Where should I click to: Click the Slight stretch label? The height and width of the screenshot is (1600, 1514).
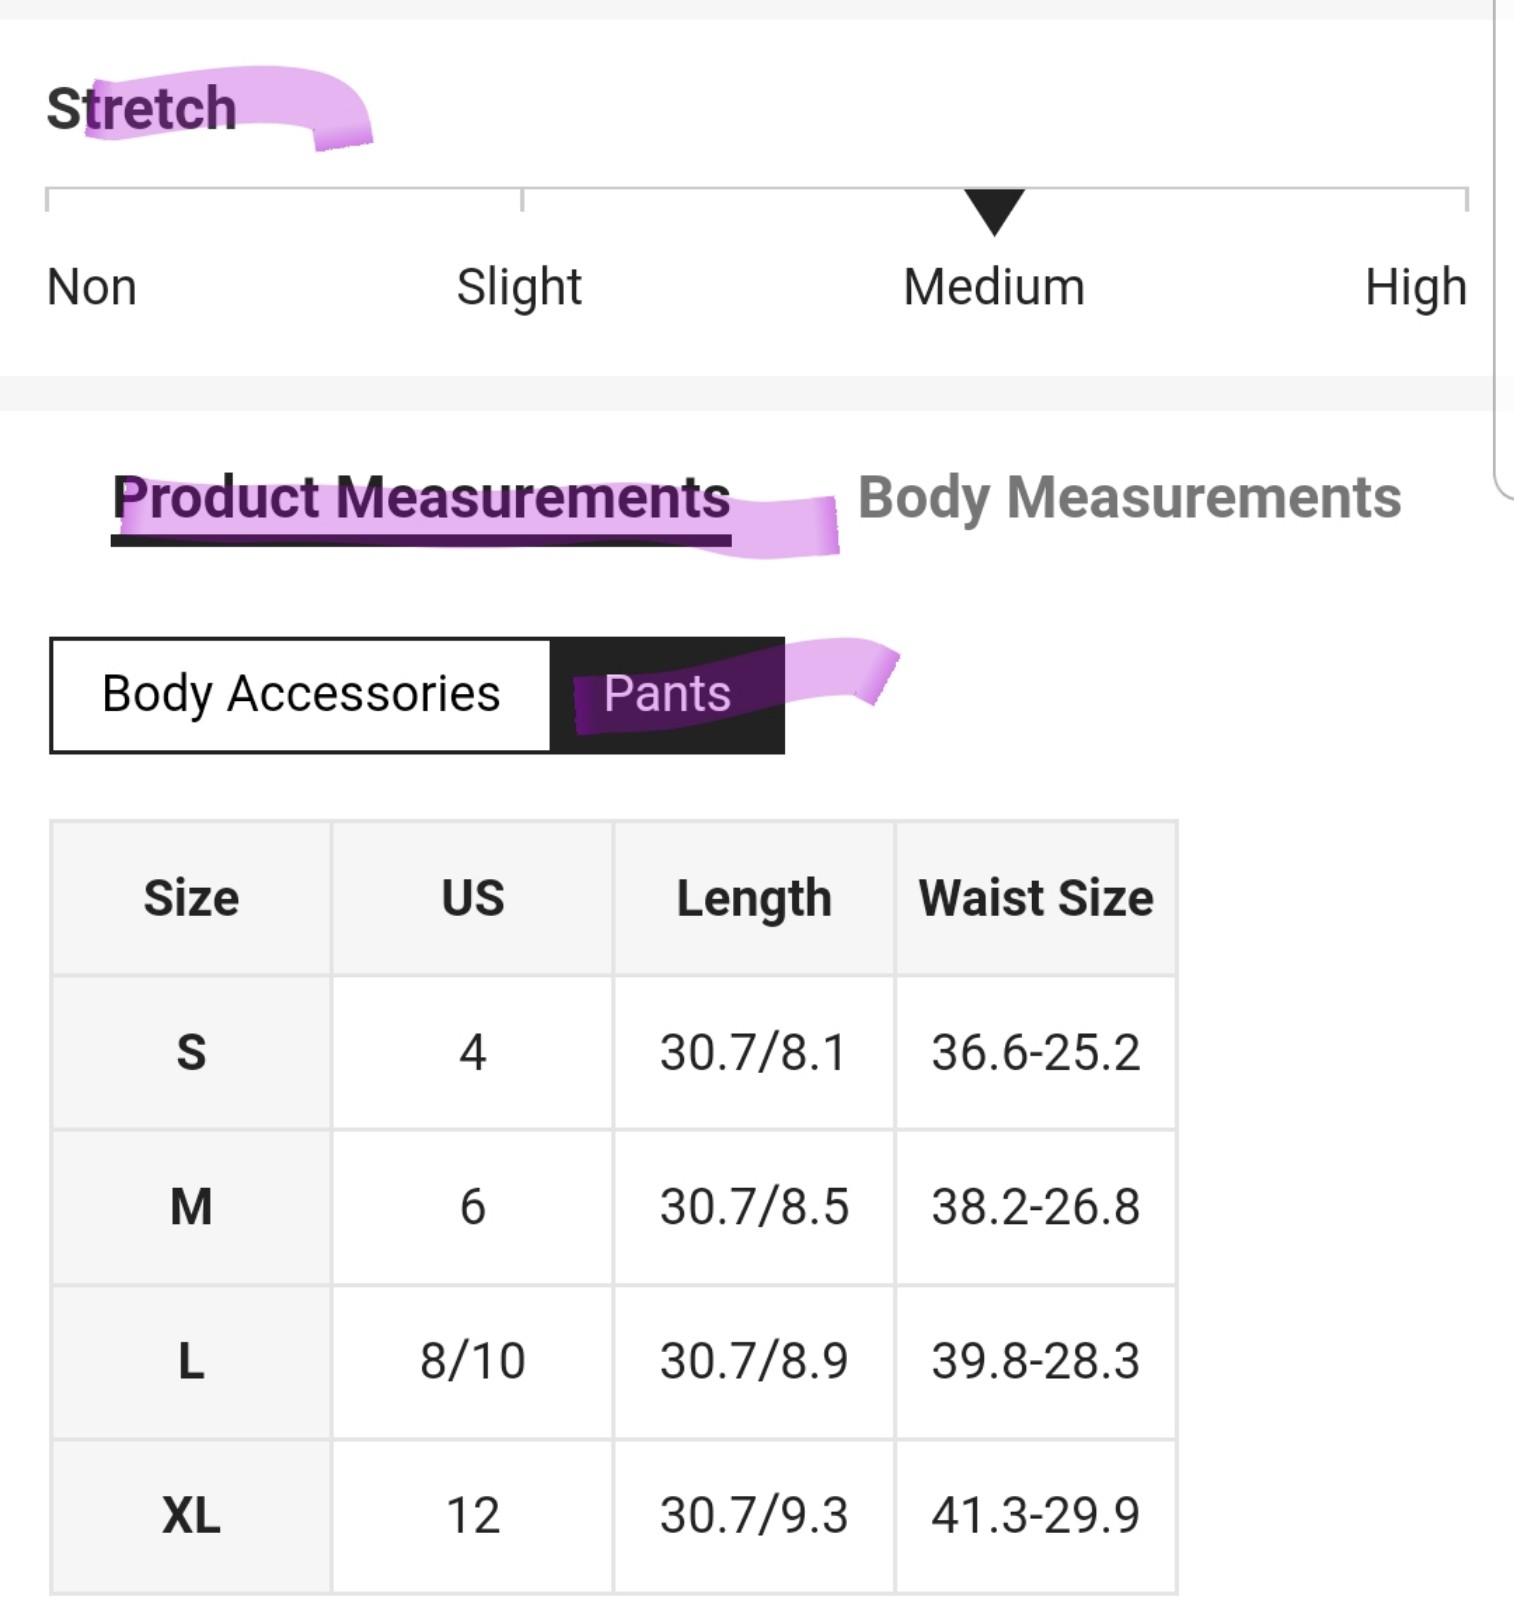[x=519, y=288]
